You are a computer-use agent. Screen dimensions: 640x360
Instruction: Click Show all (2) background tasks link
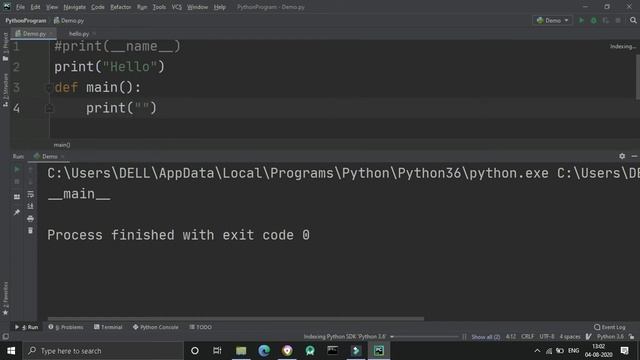[485, 337]
